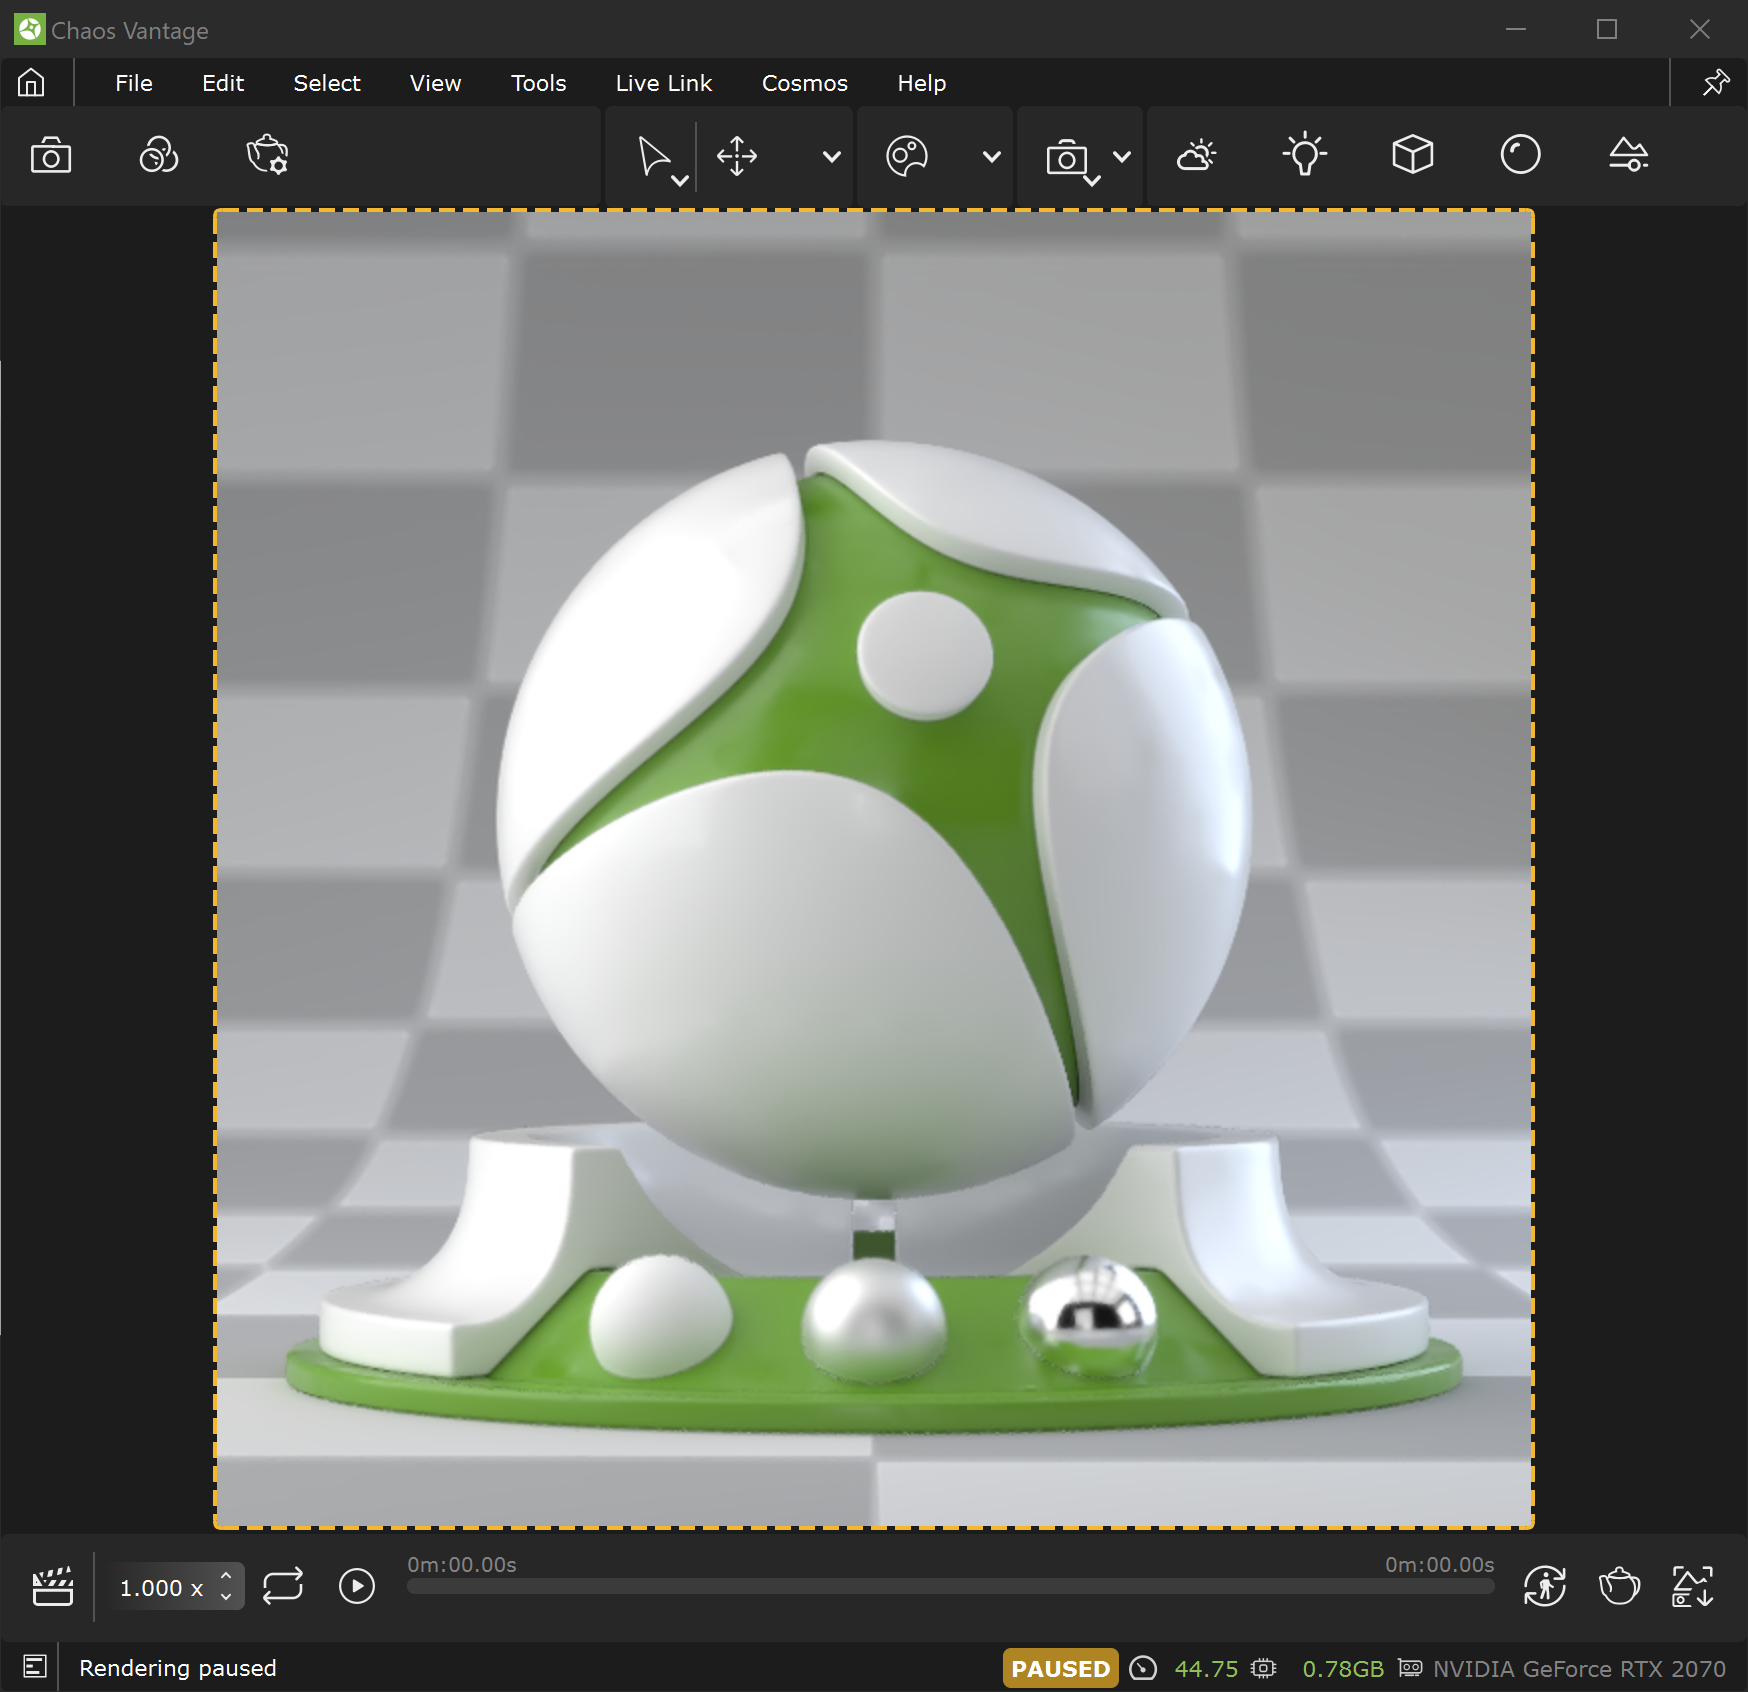The image size is (1748, 1692).
Task: Open the objects cube panel
Action: 1413,155
